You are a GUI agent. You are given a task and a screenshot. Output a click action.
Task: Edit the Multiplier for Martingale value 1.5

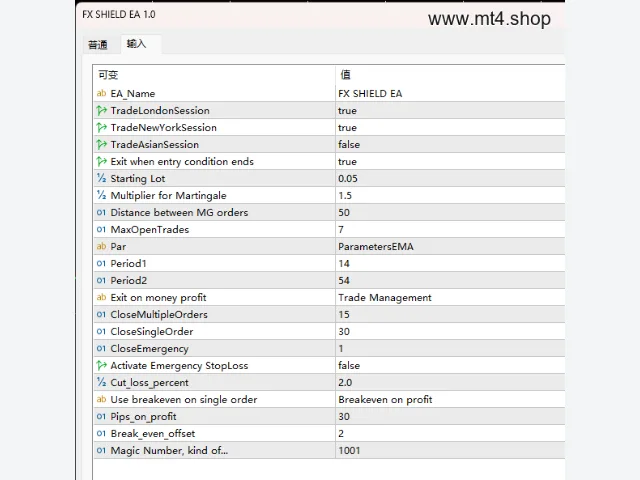click(x=450, y=196)
